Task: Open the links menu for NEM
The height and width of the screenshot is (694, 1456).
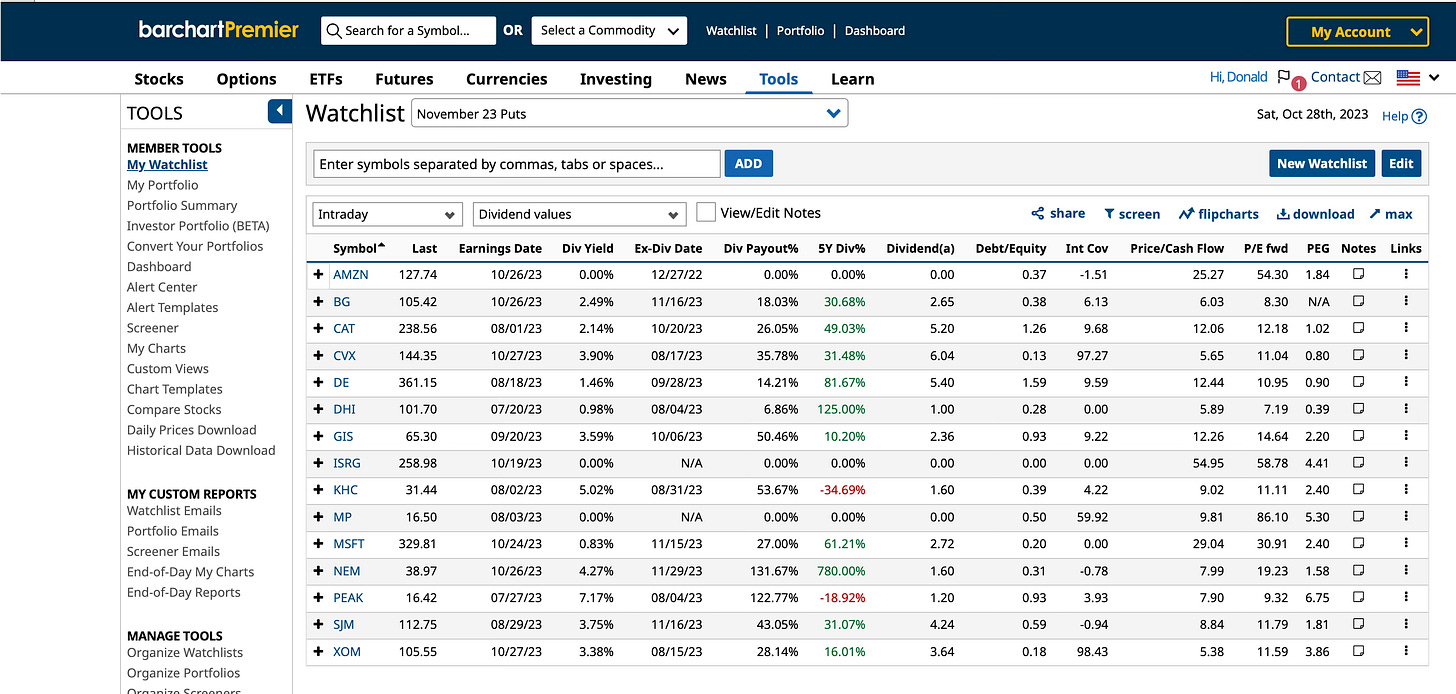Action: [x=1406, y=571]
